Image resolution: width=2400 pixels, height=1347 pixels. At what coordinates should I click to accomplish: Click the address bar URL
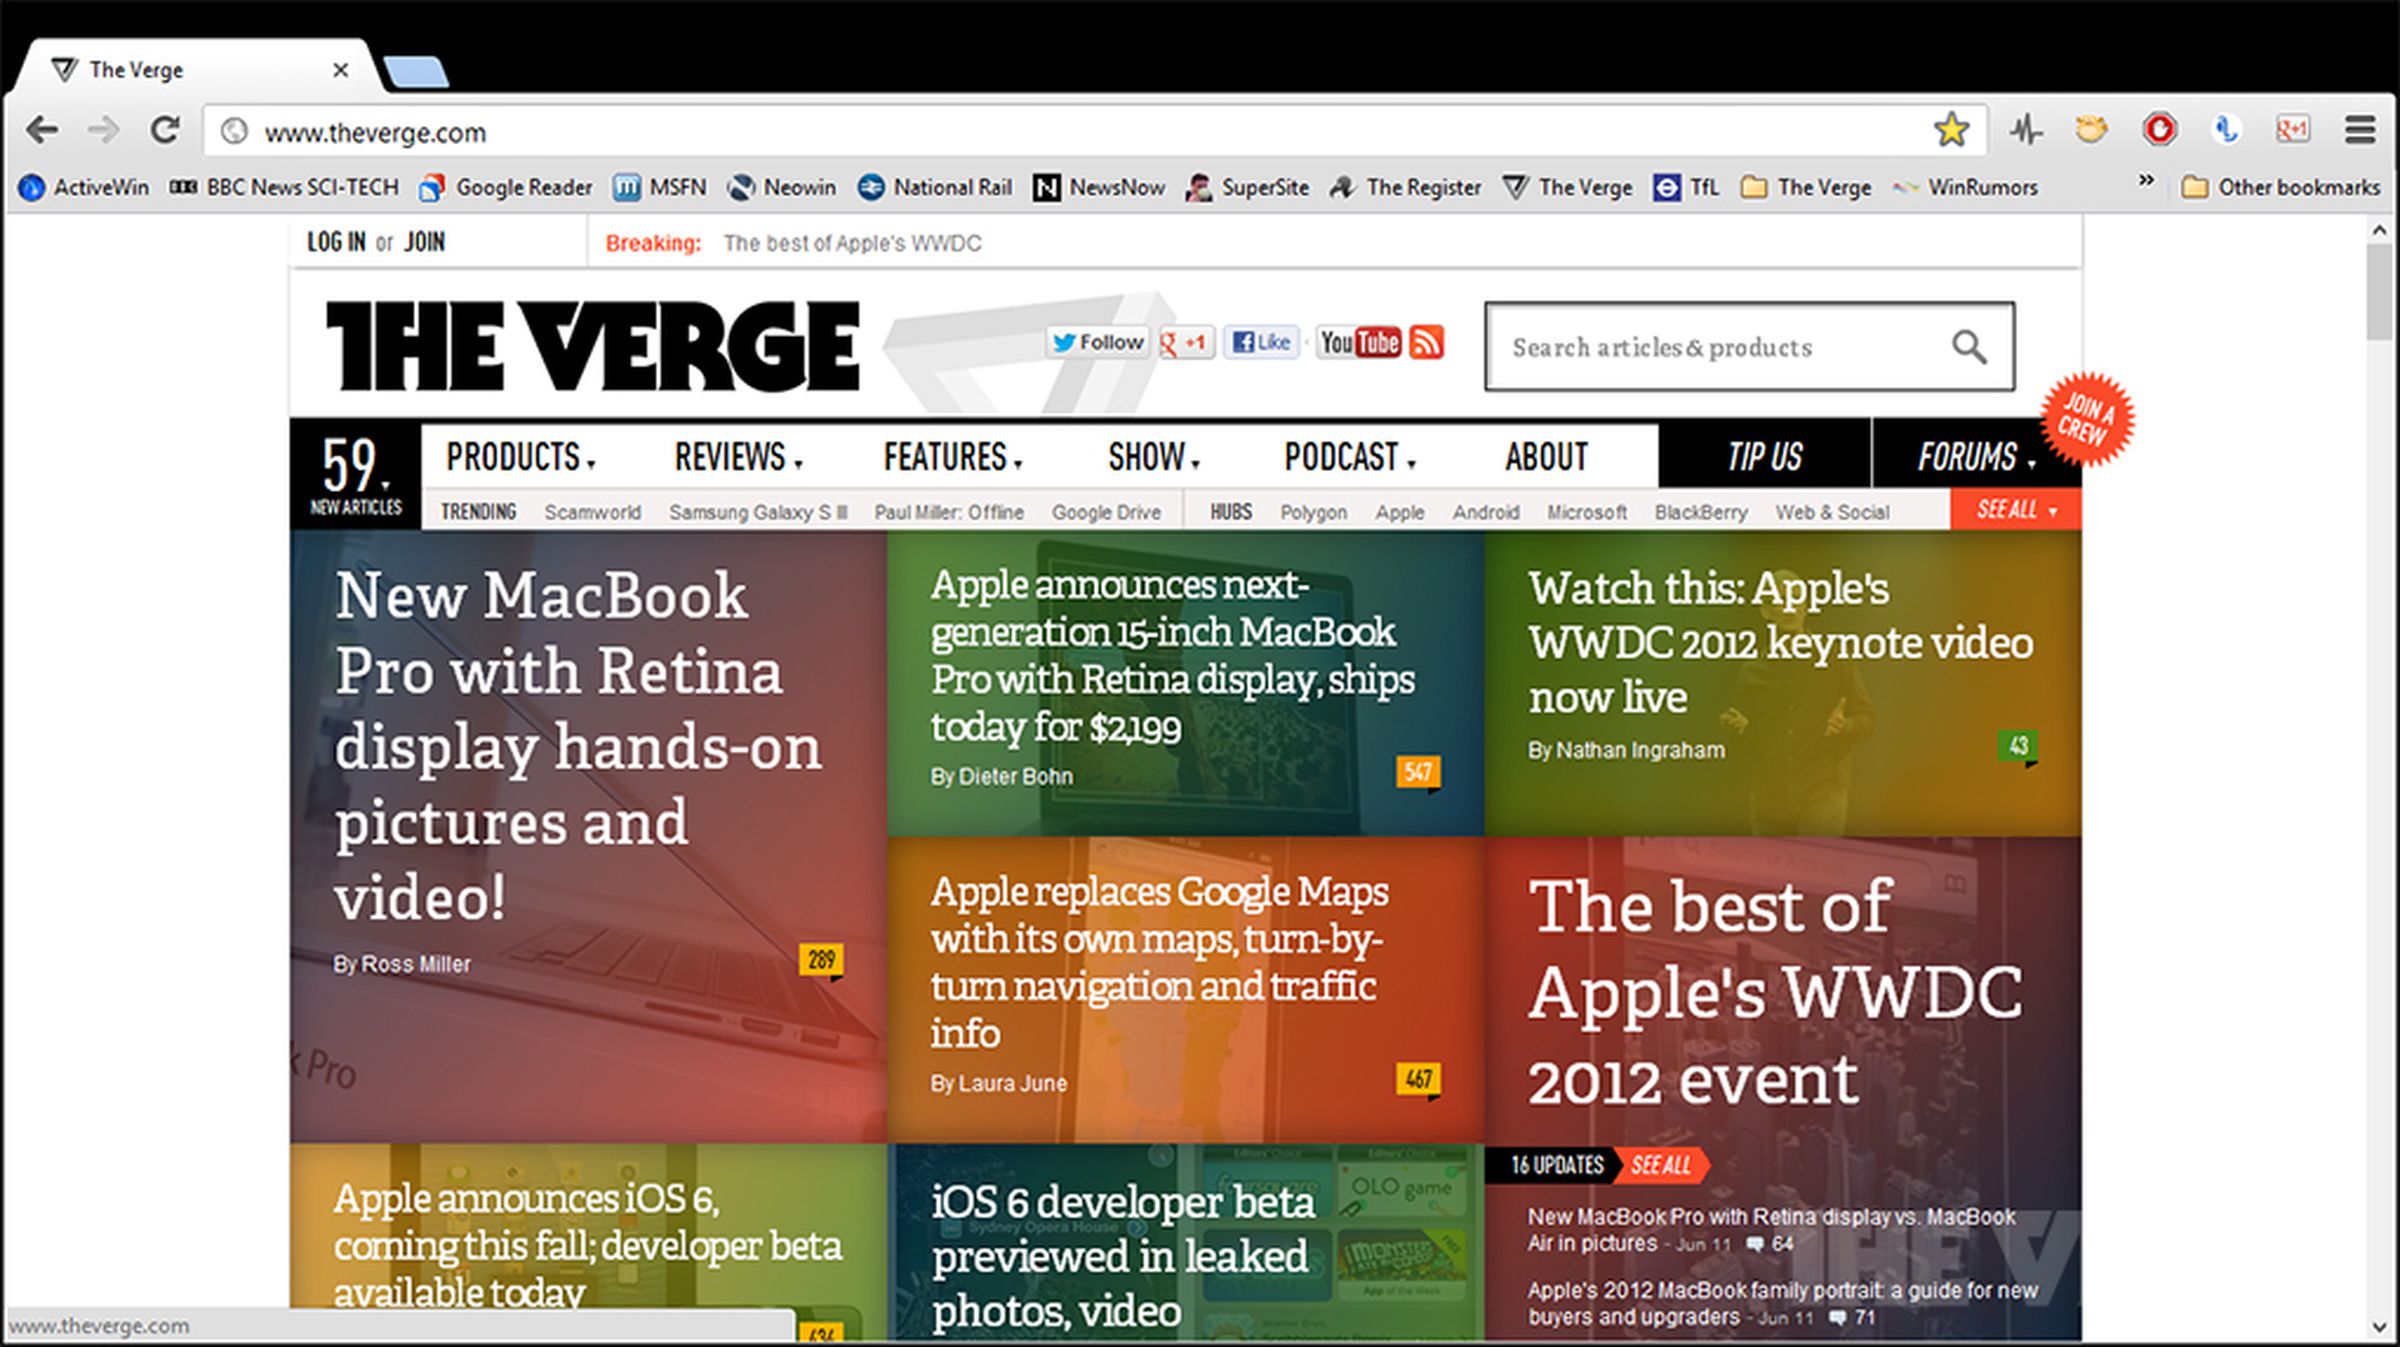(x=375, y=132)
